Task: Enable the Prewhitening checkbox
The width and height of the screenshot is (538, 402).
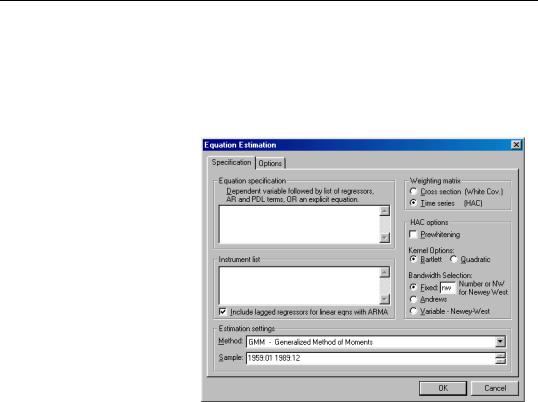Action: pos(413,235)
